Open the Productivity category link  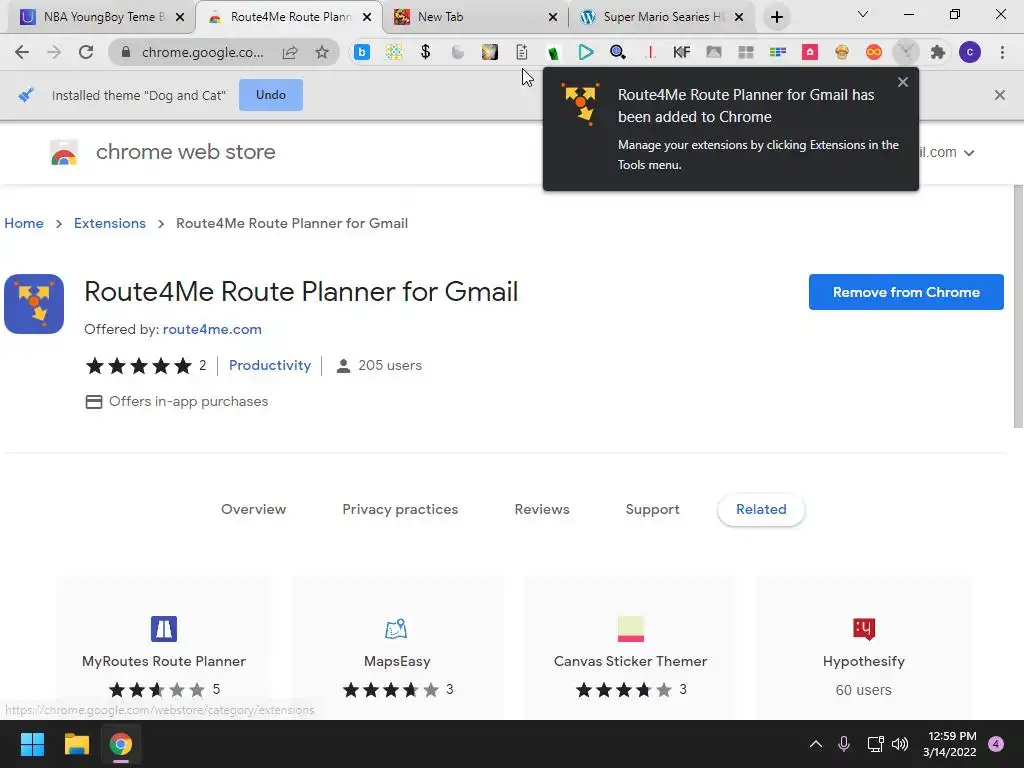coord(270,365)
